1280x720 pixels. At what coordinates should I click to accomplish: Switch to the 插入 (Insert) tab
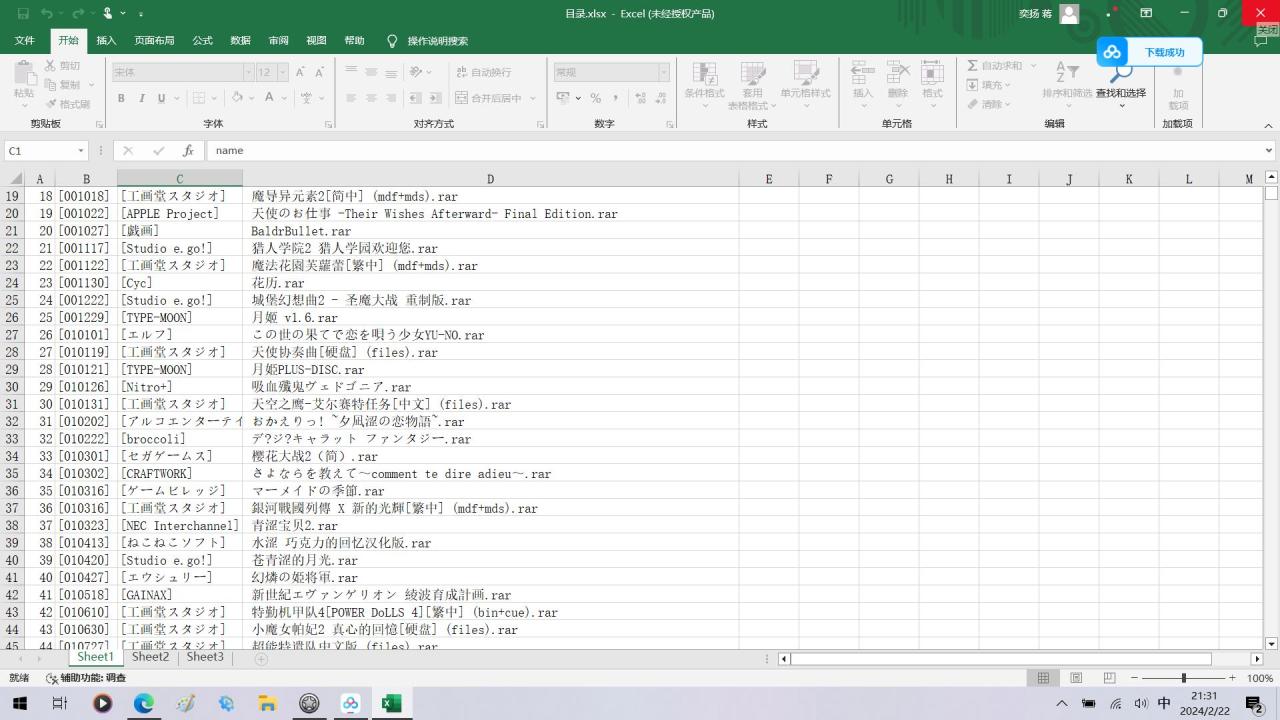pyautogui.click(x=106, y=41)
